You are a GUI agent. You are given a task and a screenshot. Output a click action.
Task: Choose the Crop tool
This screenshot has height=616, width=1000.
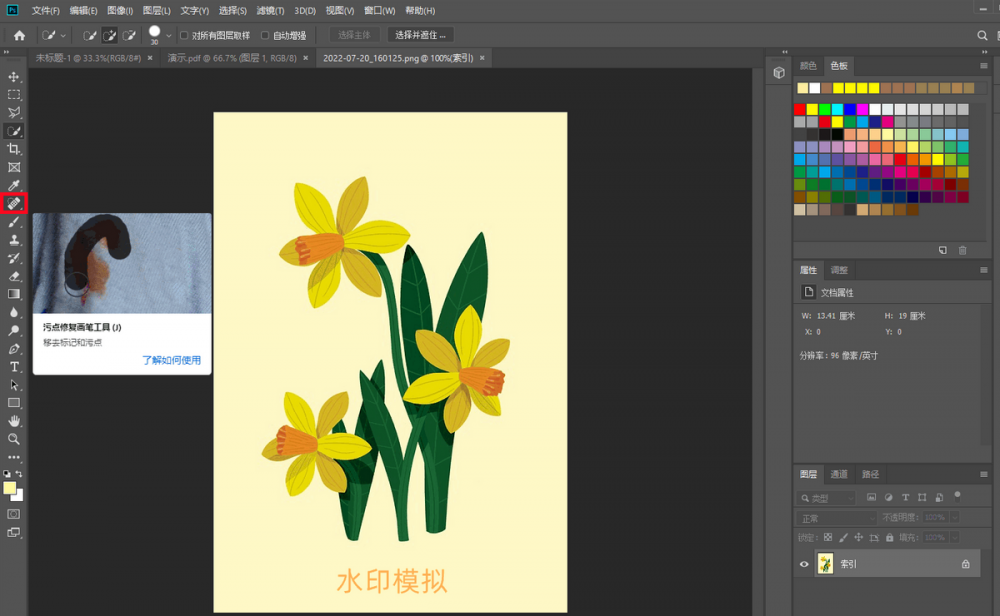14,149
